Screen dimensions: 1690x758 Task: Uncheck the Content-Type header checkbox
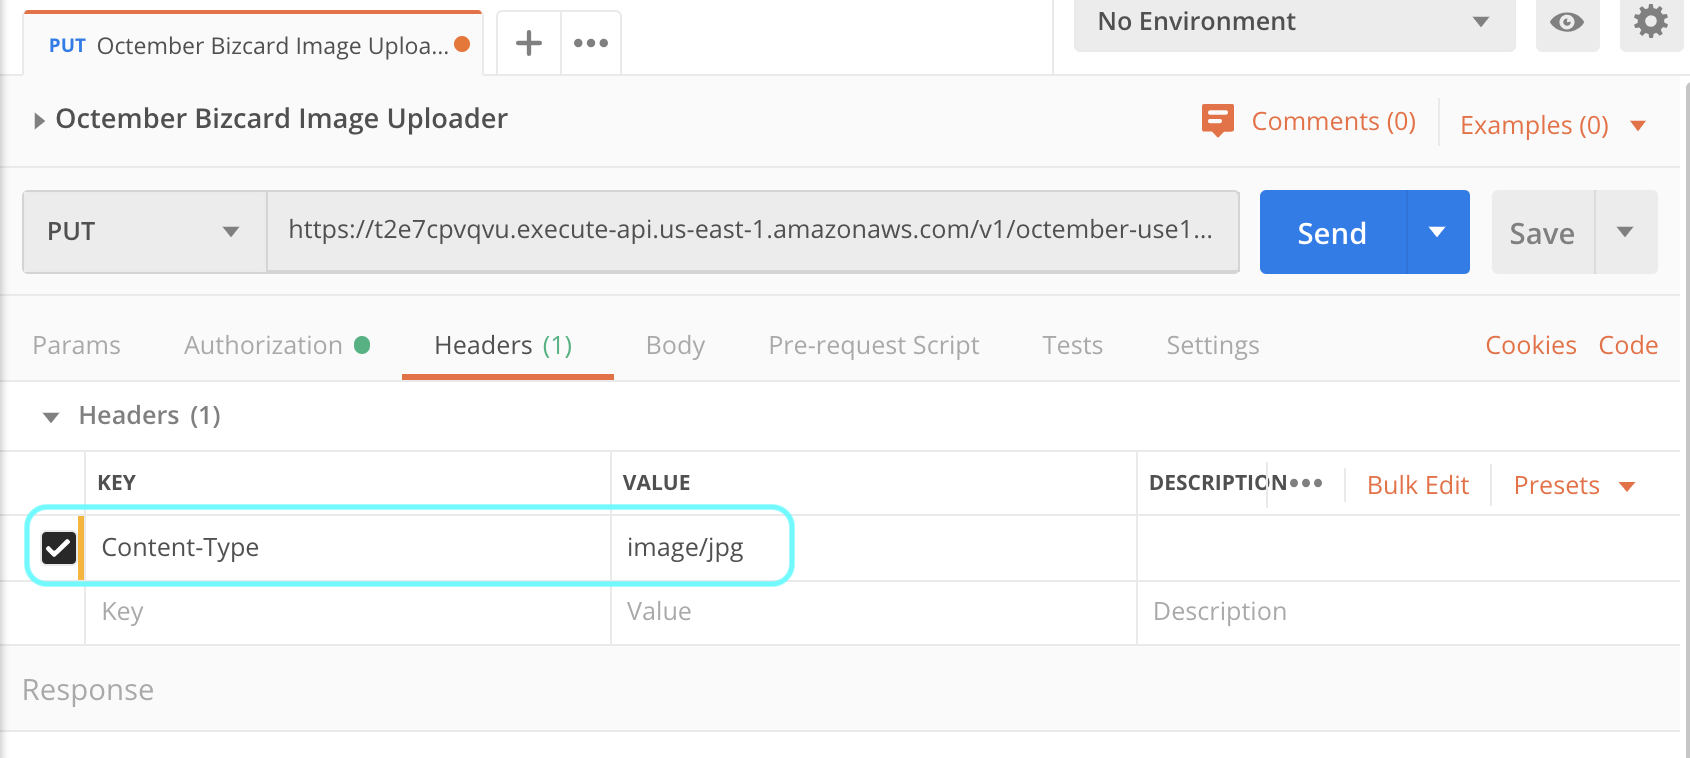pyautogui.click(x=59, y=547)
